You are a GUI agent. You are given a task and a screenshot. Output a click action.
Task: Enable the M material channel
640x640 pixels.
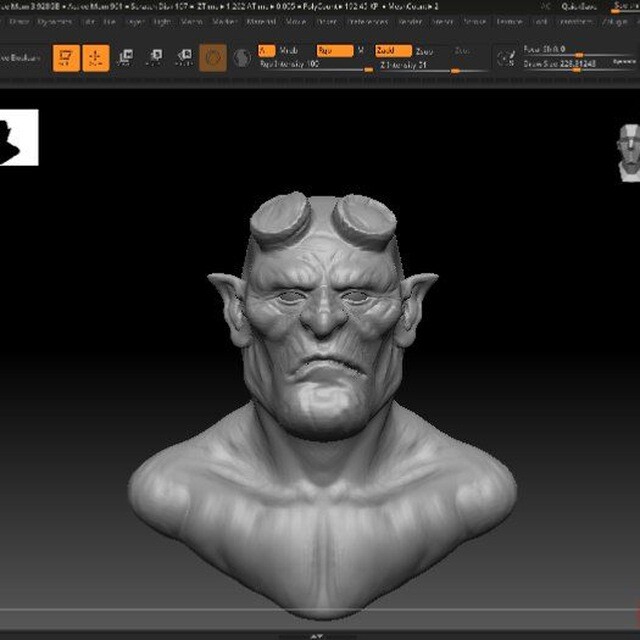361,51
